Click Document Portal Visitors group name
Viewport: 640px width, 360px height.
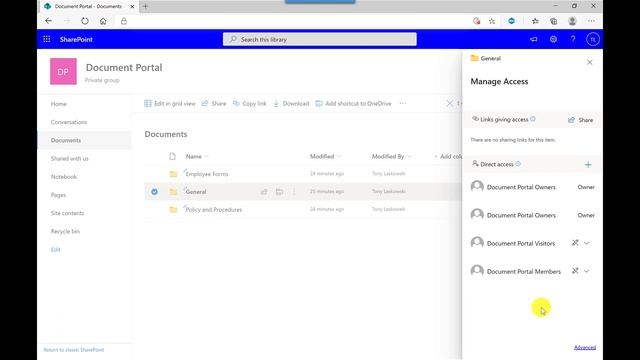521,243
